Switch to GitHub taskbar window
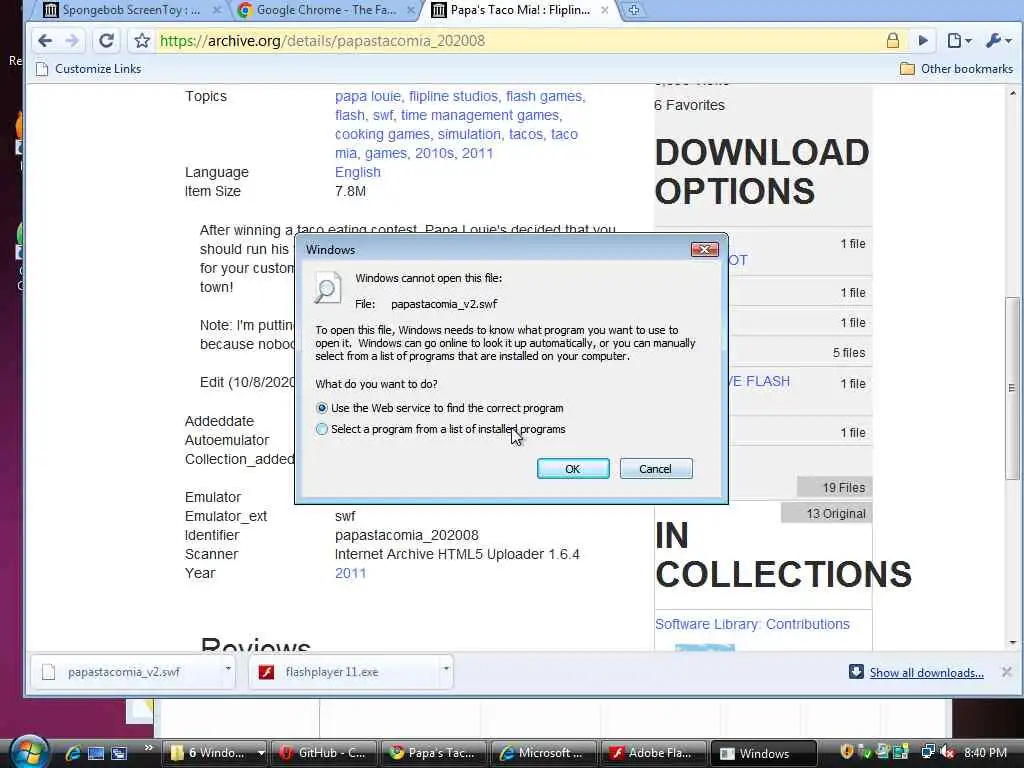 [324, 753]
